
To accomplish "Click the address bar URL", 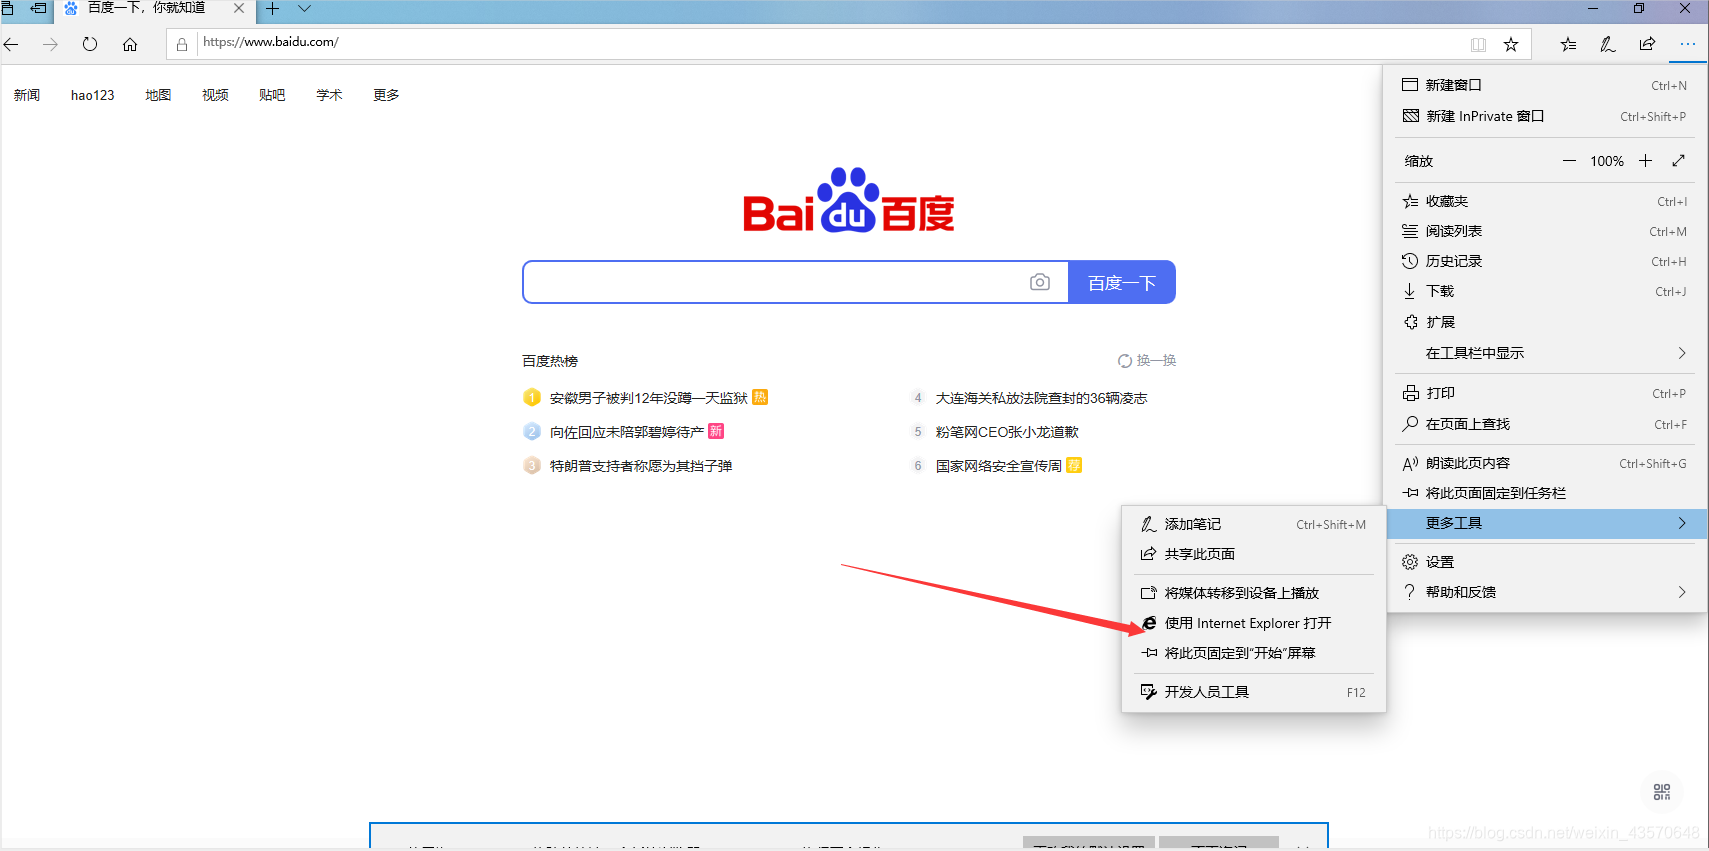I will click(x=271, y=42).
